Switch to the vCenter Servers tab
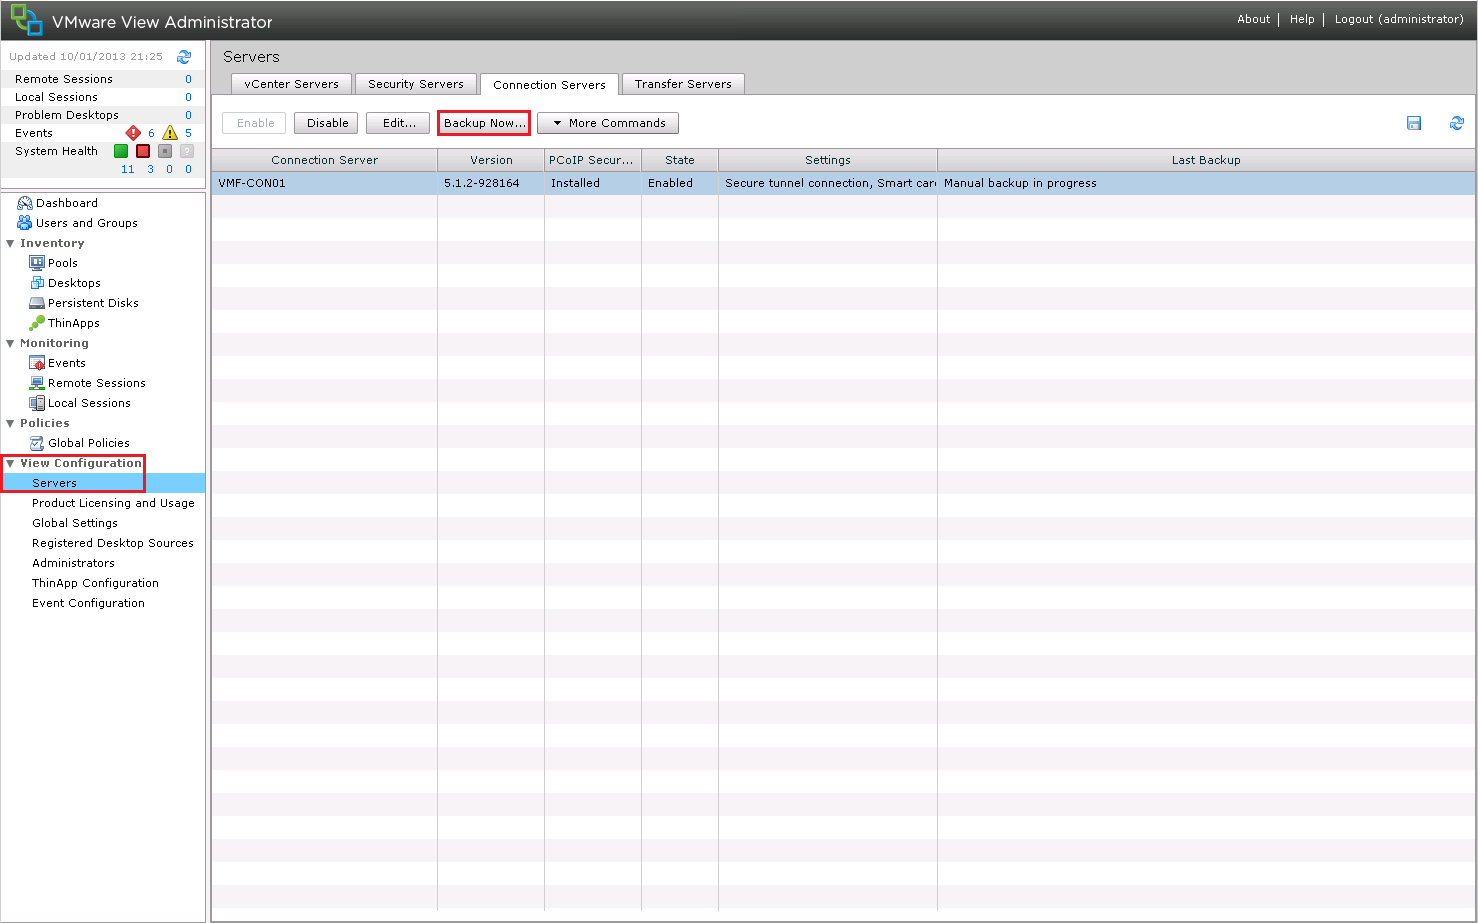This screenshot has height=923, width=1478. click(291, 84)
